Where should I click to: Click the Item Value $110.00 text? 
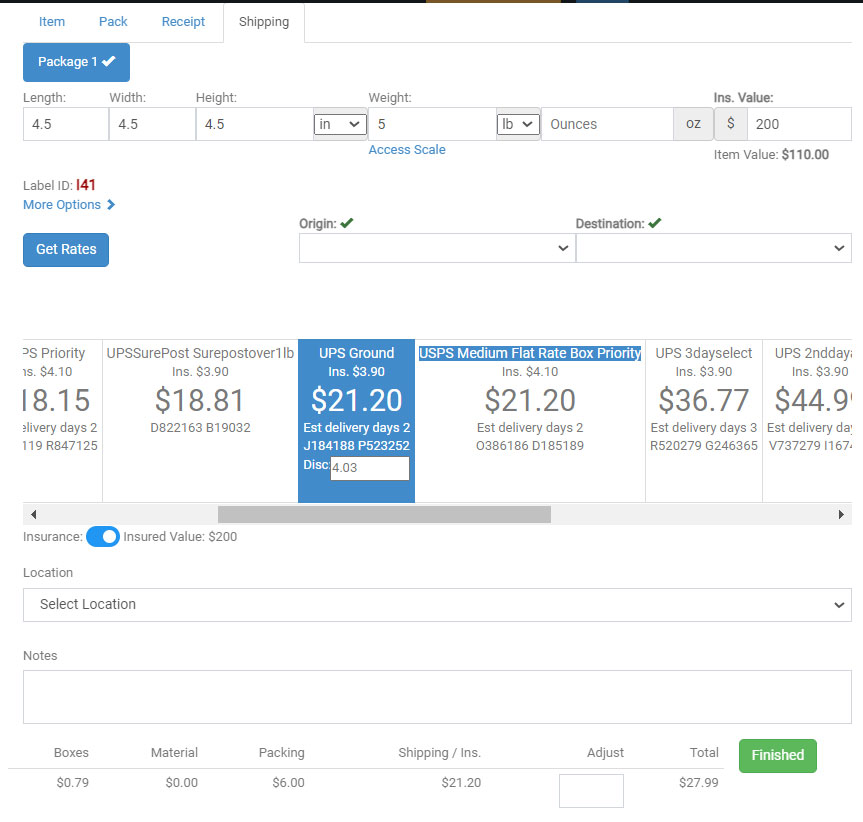click(x=771, y=155)
